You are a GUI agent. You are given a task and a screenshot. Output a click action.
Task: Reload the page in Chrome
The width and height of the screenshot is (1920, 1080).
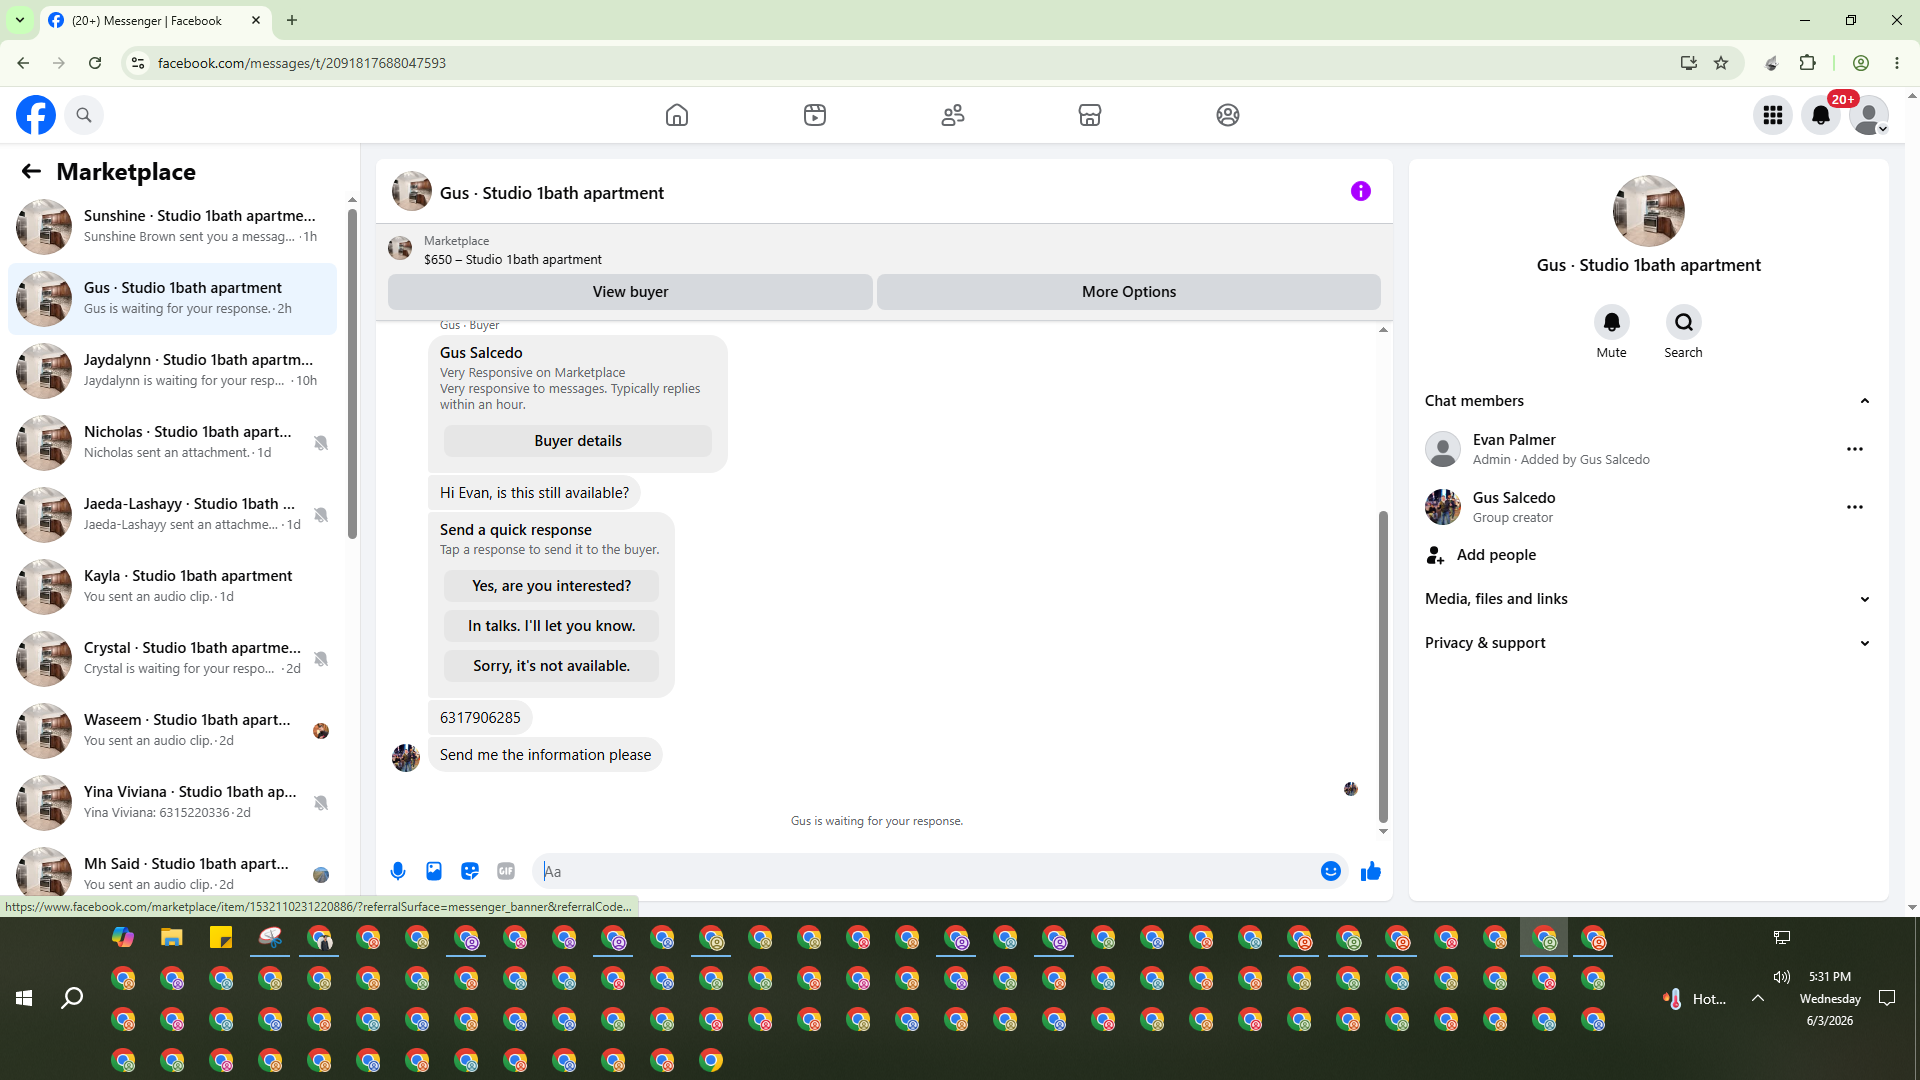(x=95, y=63)
